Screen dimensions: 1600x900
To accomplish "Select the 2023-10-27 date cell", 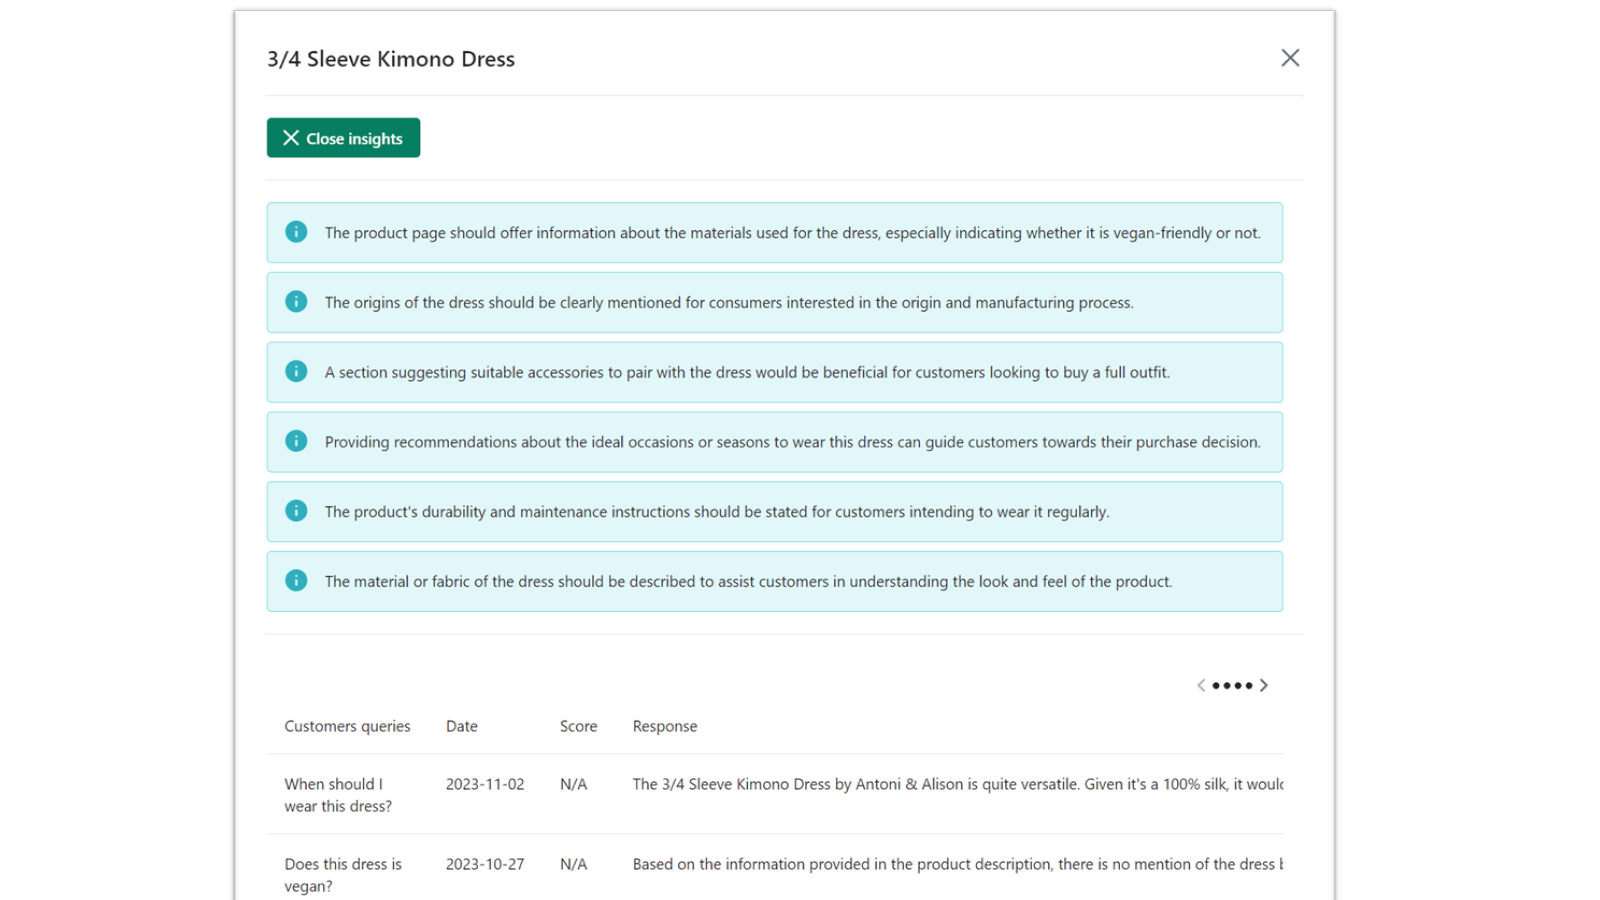I will tap(485, 864).
